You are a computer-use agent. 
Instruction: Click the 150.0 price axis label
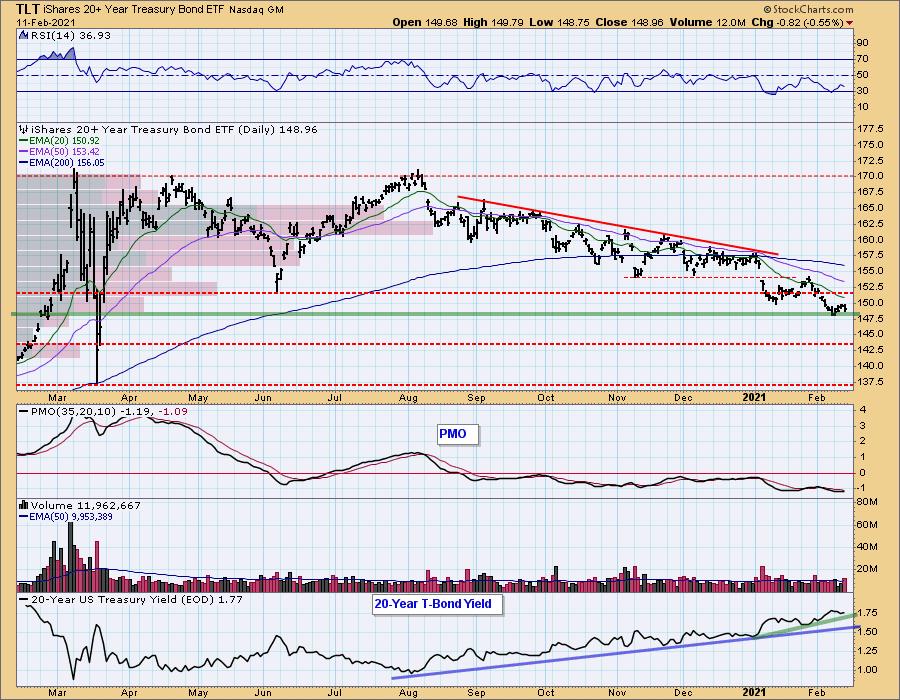[870, 302]
